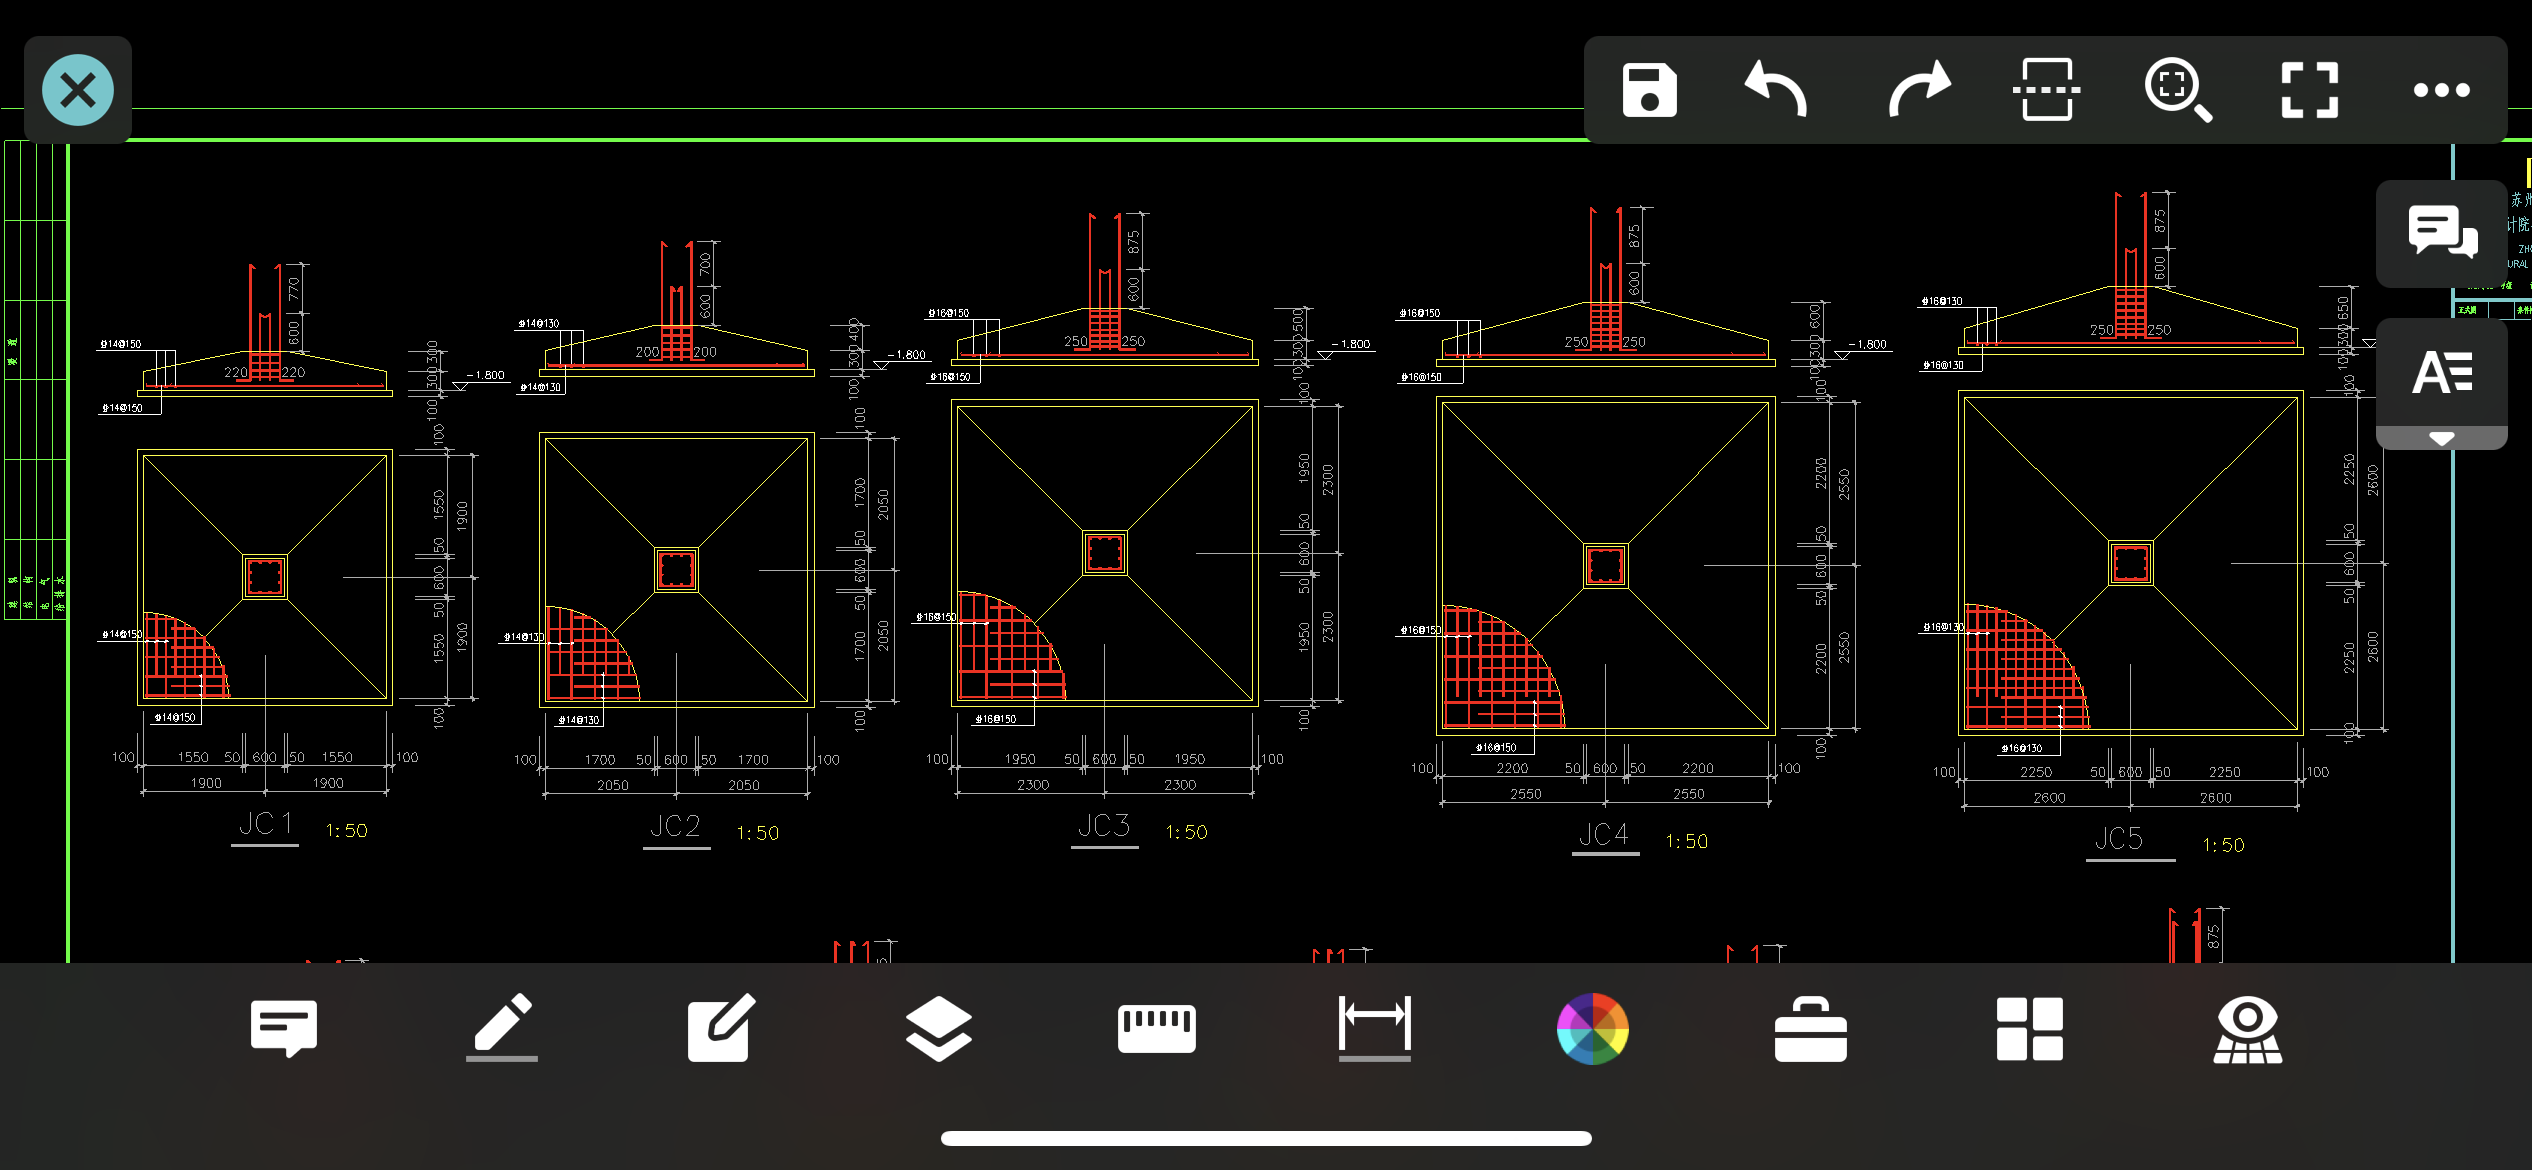Select the pencil draw tool
This screenshot has height=1170, width=2532.
[x=502, y=1027]
